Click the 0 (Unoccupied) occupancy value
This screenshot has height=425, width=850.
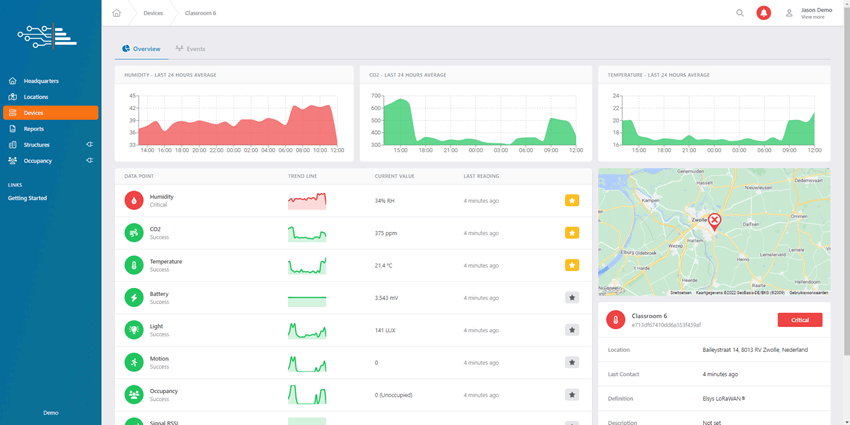pos(394,395)
